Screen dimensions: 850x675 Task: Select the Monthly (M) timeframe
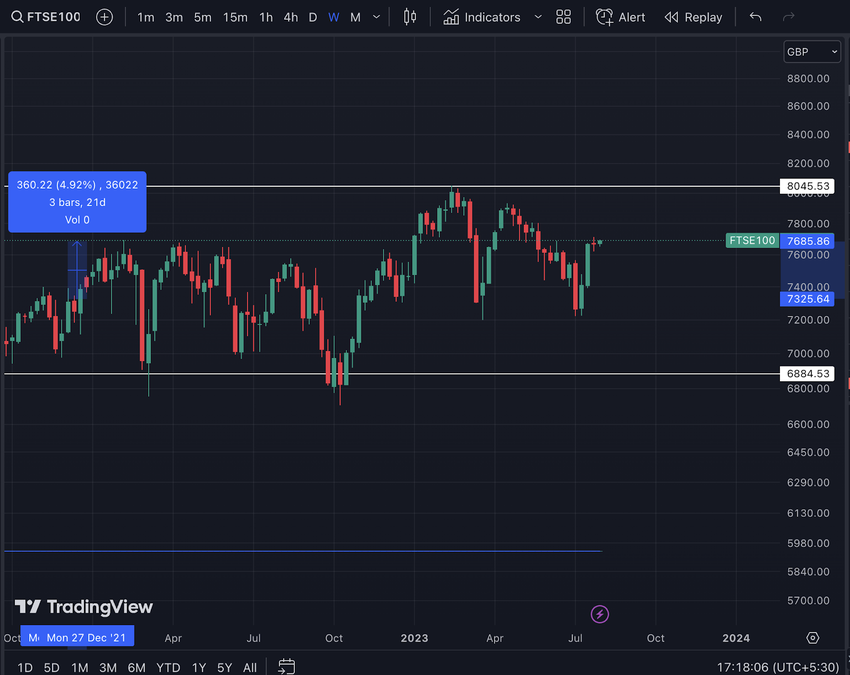pyautogui.click(x=355, y=17)
